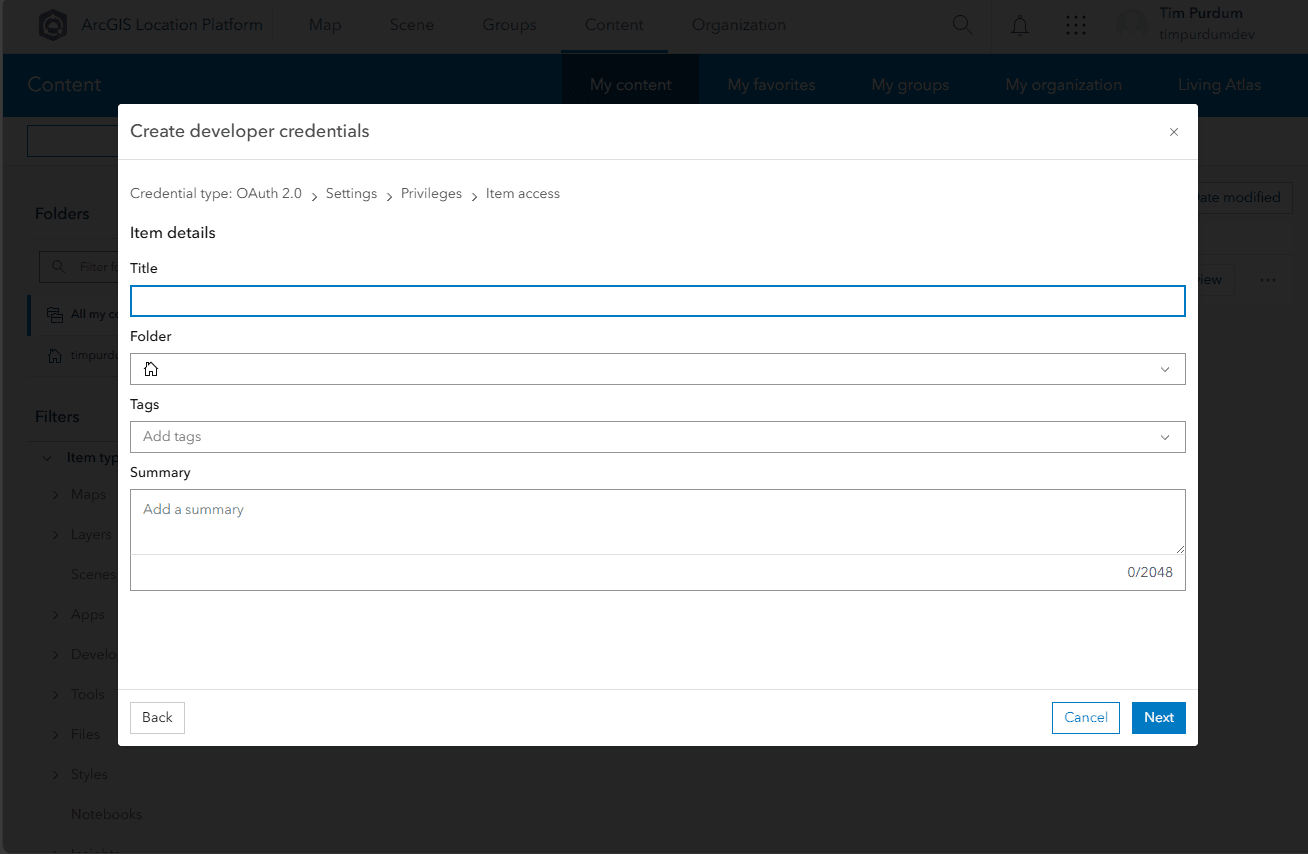Expand the Tags dropdown arrow
Viewport: 1308px width, 854px height.
tap(1165, 437)
